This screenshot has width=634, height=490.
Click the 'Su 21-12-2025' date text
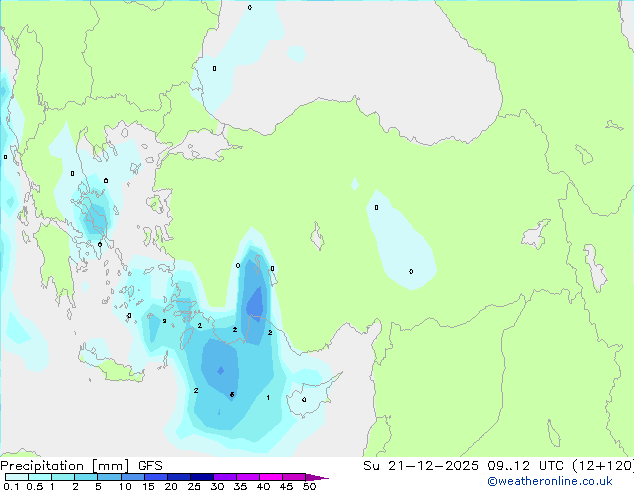point(421,466)
